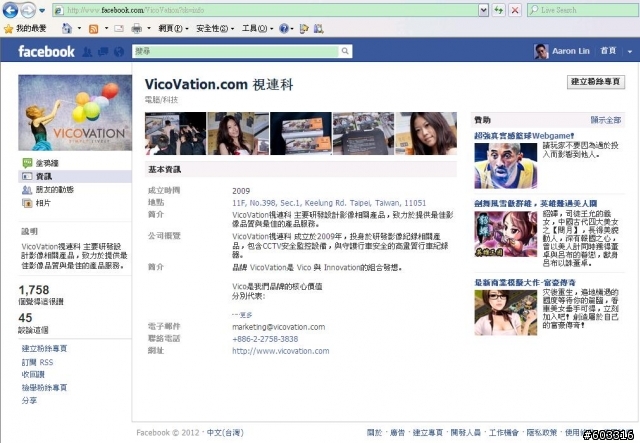Go to 首頁 home link
This screenshot has height=443, width=640.
(x=608, y=51)
